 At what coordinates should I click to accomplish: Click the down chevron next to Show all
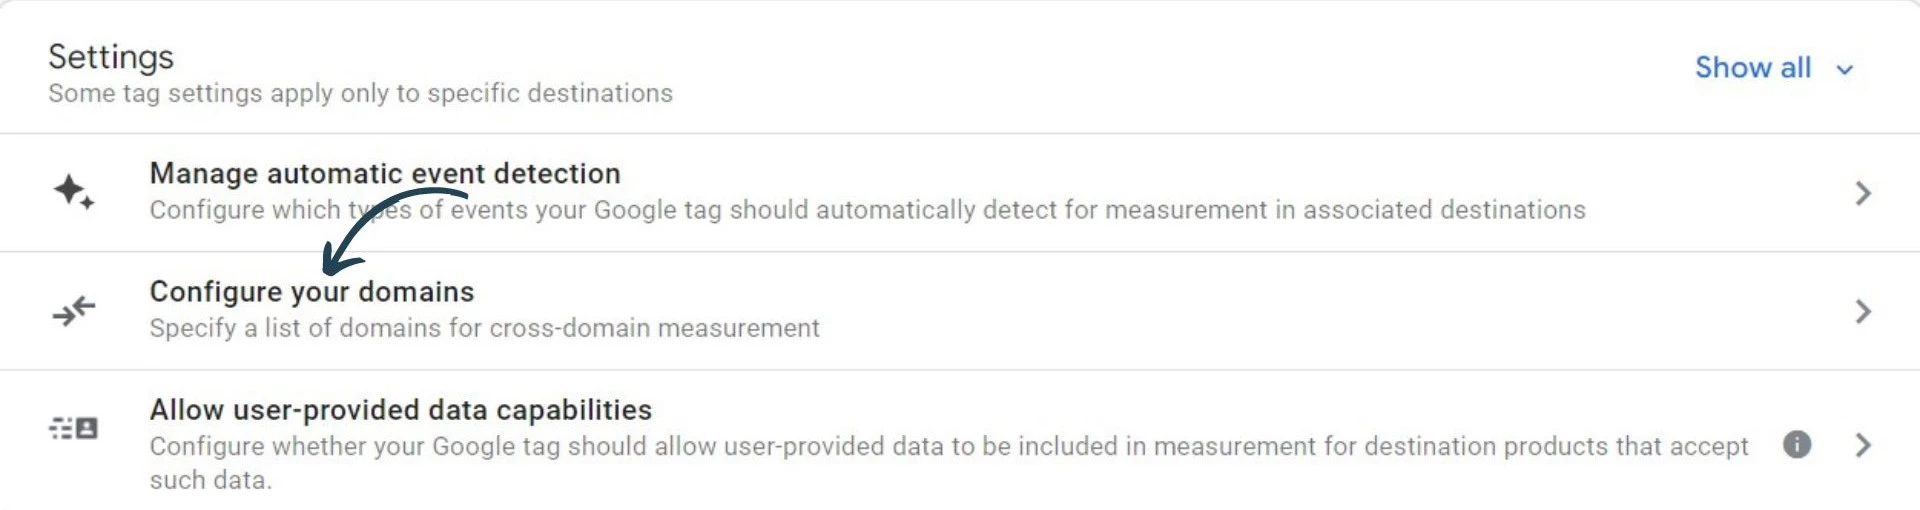point(1845,70)
